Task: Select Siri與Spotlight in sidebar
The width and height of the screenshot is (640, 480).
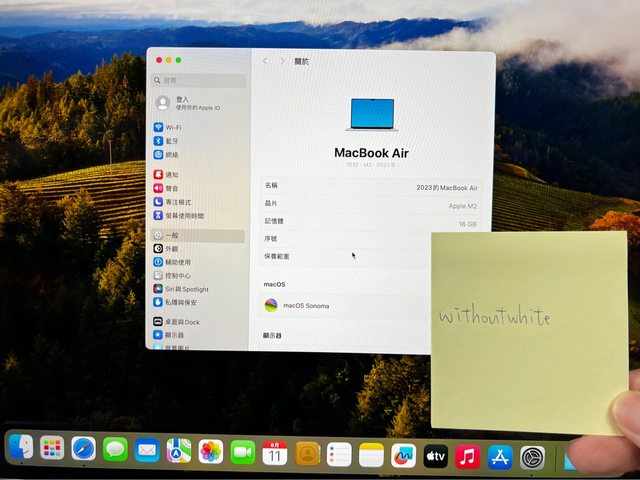Action: 186,288
